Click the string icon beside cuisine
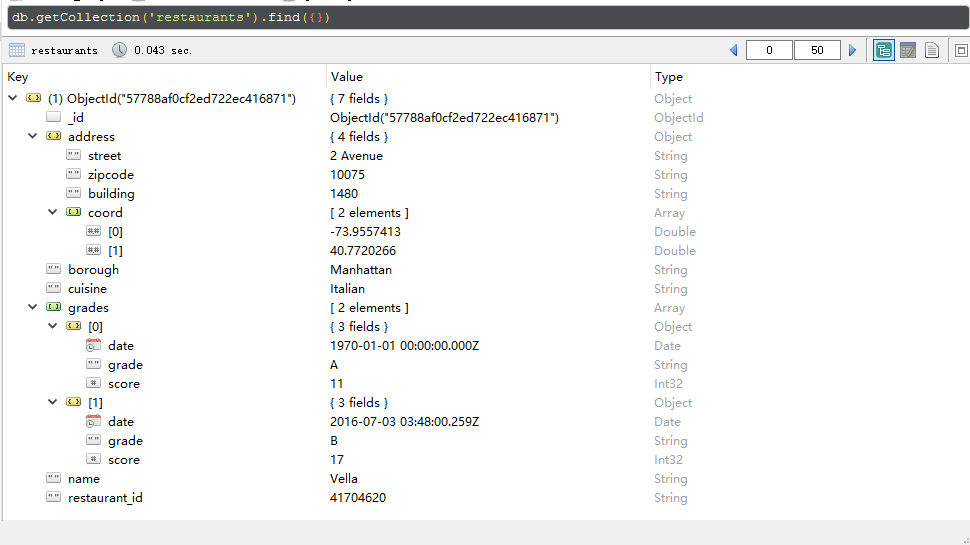Image resolution: width=970 pixels, height=545 pixels. click(54, 288)
